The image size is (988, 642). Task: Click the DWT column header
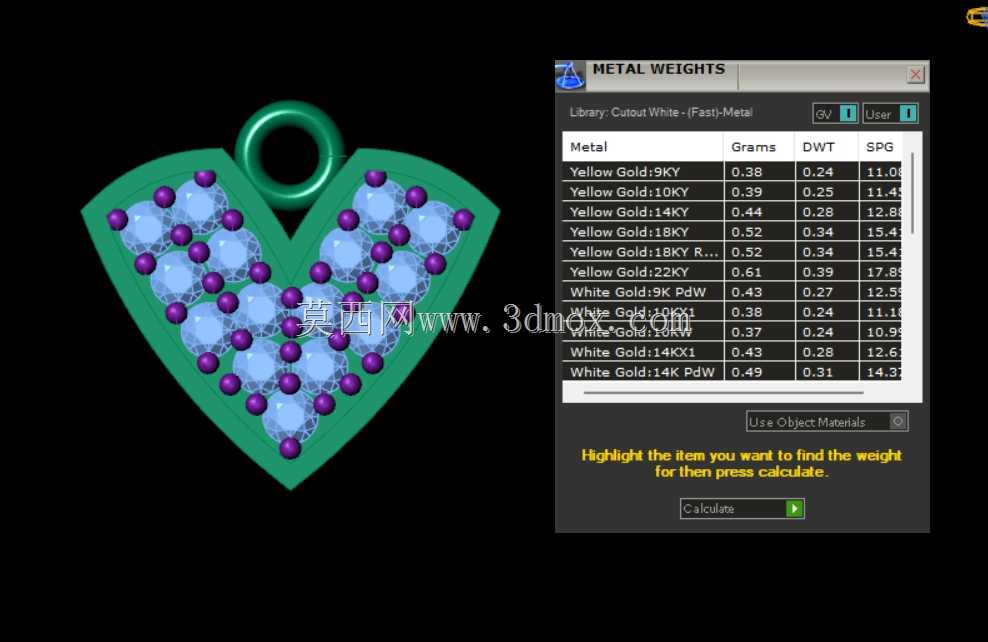[x=826, y=147]
